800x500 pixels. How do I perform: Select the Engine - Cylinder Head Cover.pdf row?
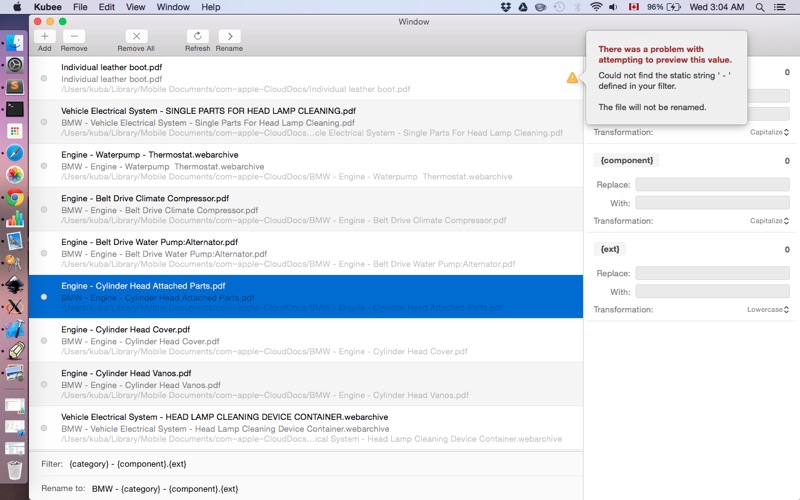pyautogui.click(x=306, y=340)
